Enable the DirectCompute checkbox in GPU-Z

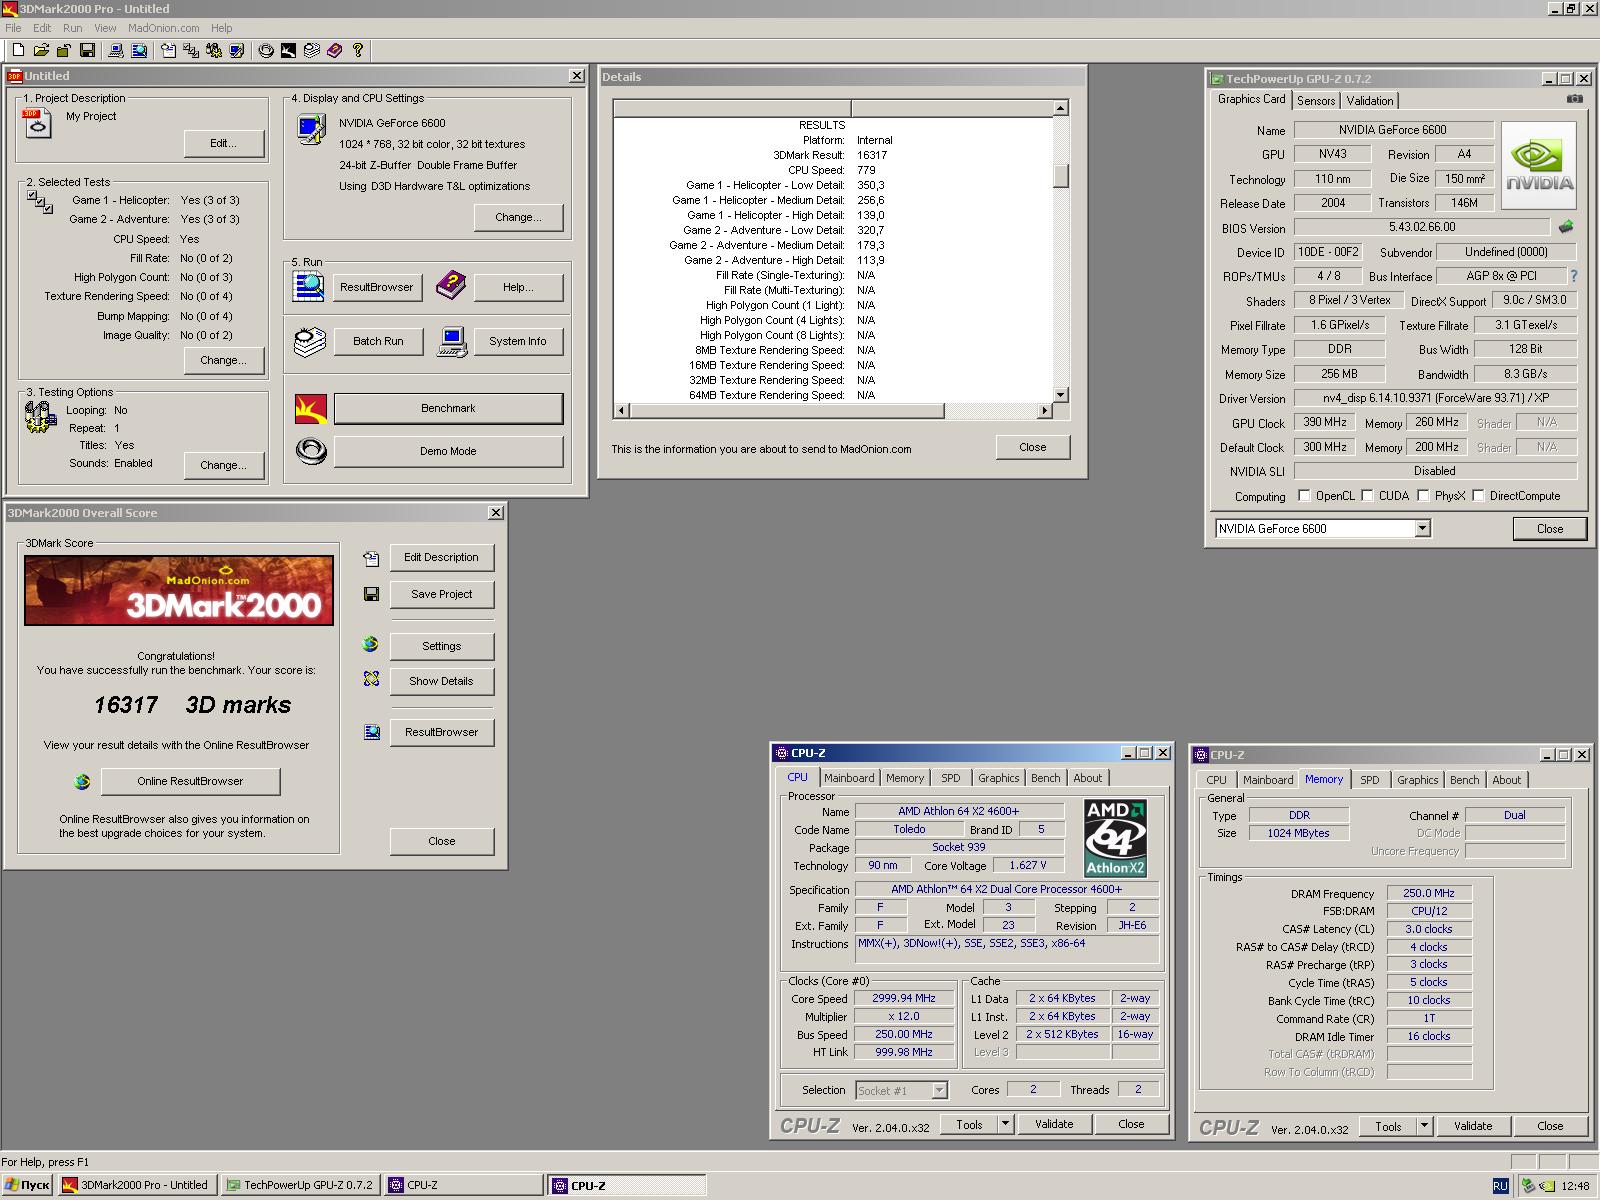tap(1478, 496)
